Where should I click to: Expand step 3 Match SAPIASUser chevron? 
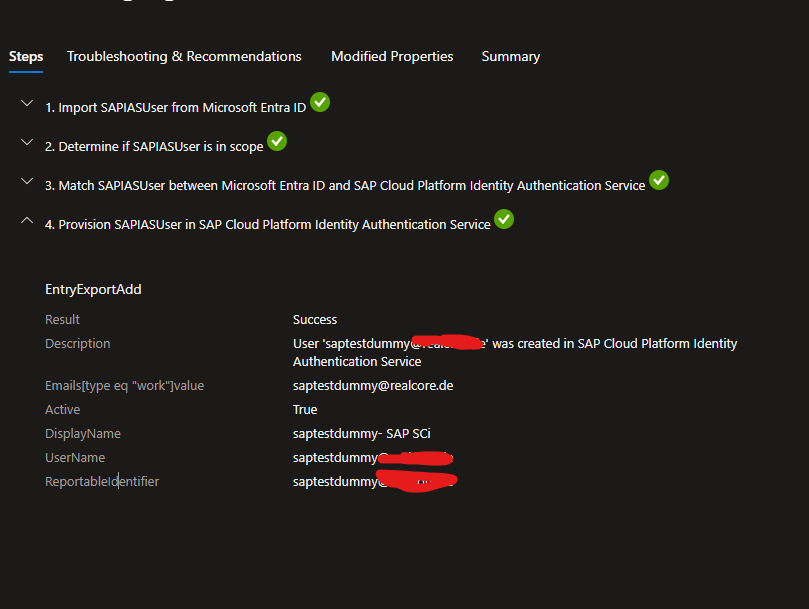click(27, 181)
